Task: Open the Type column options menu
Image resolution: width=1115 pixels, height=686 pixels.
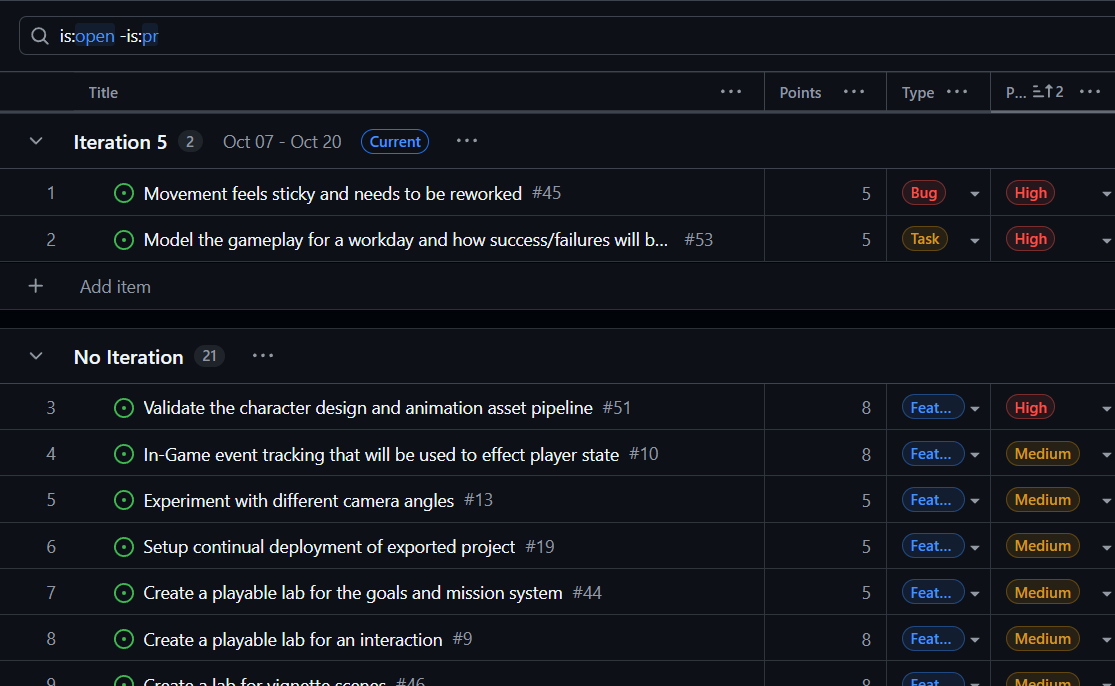Action: pyautogui.click(x=956, y=92)
